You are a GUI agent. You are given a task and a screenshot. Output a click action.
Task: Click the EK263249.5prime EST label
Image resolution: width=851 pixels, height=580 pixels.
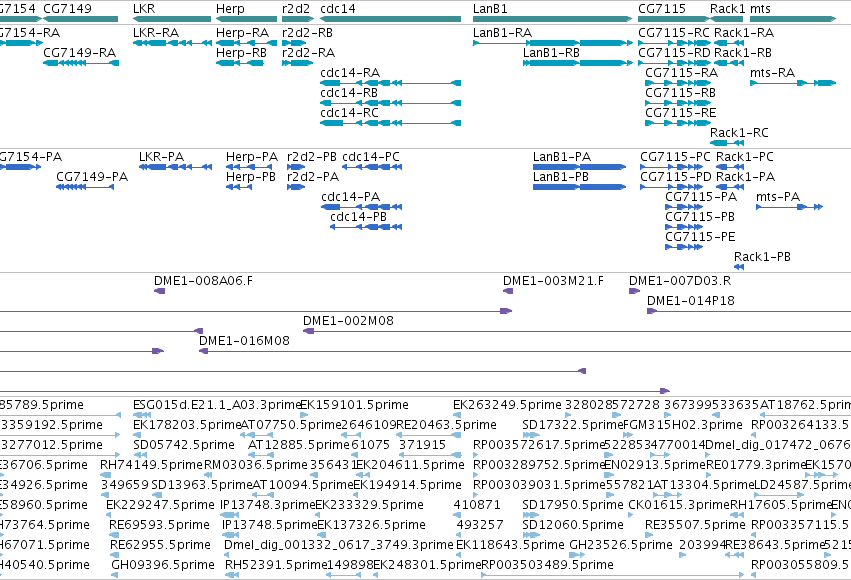click(x=507, y=405)
